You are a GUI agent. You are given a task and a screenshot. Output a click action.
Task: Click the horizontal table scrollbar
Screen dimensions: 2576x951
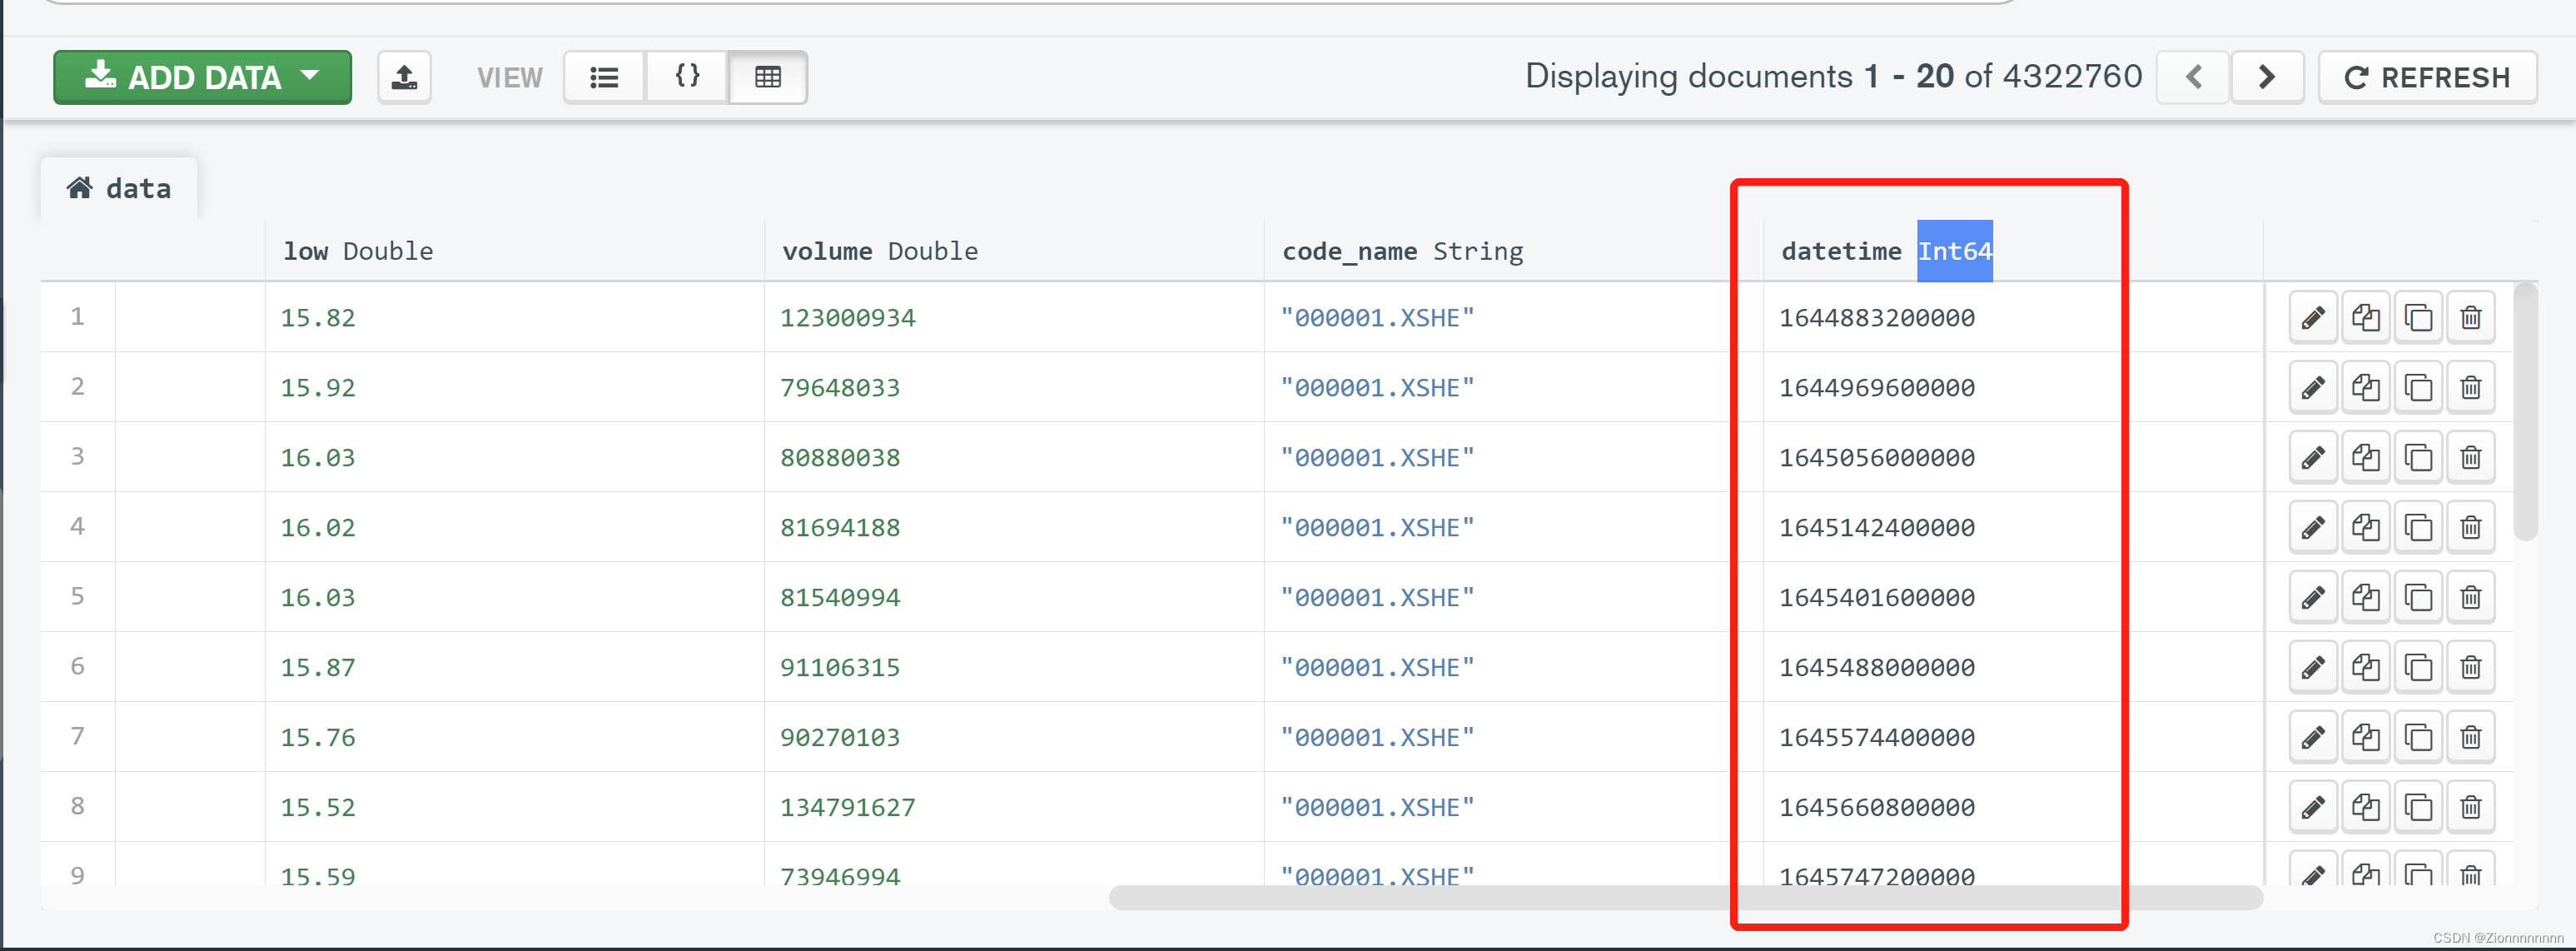1685,897
